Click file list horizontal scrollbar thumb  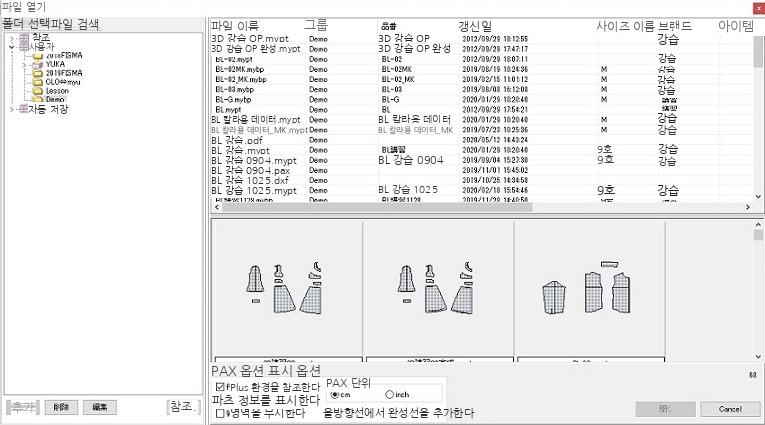(x=377, y=207)
